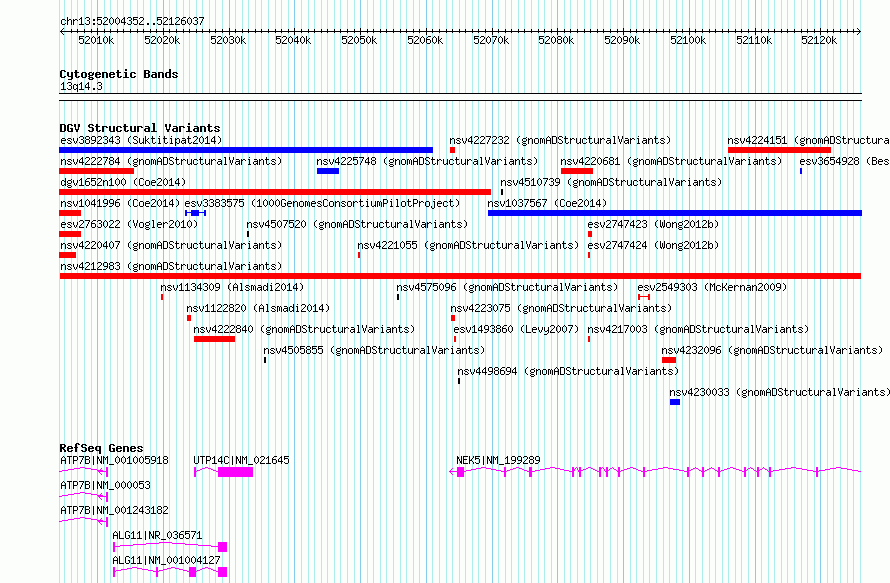The height and width of the screenshot is (583, 890).
Task: Open esv3654928 variant label
Action: (844, 161)
